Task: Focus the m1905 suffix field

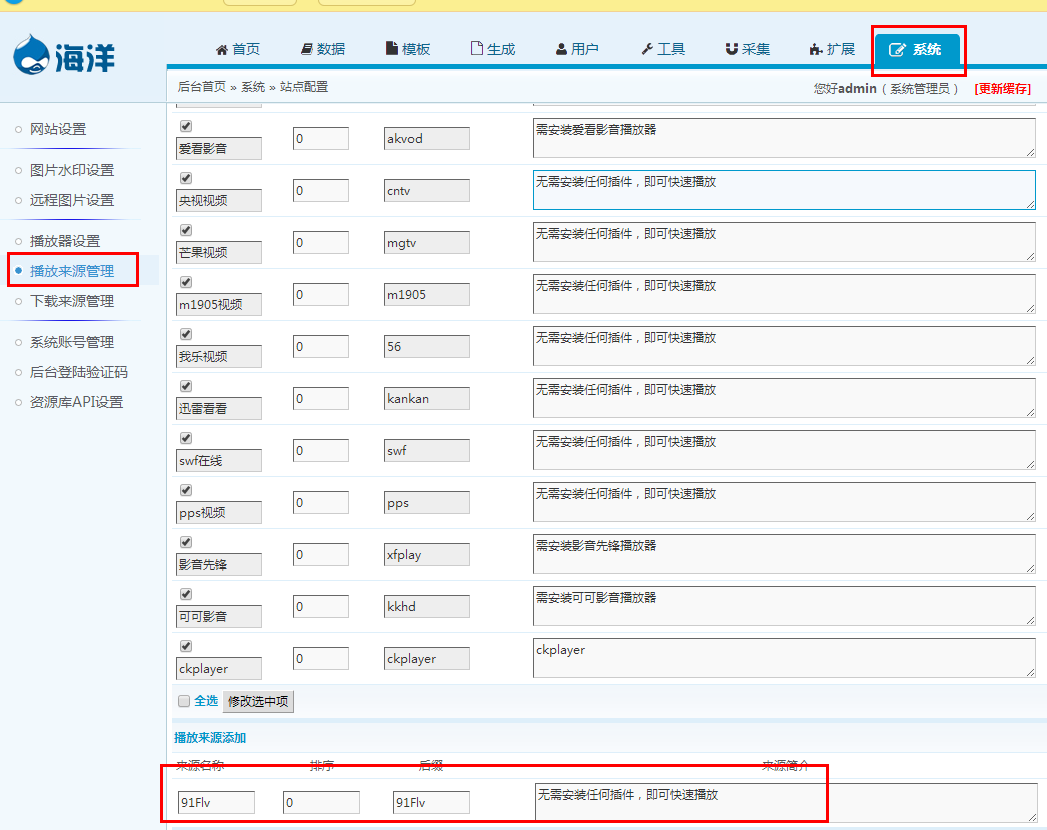Action: [x=427, y=295]
